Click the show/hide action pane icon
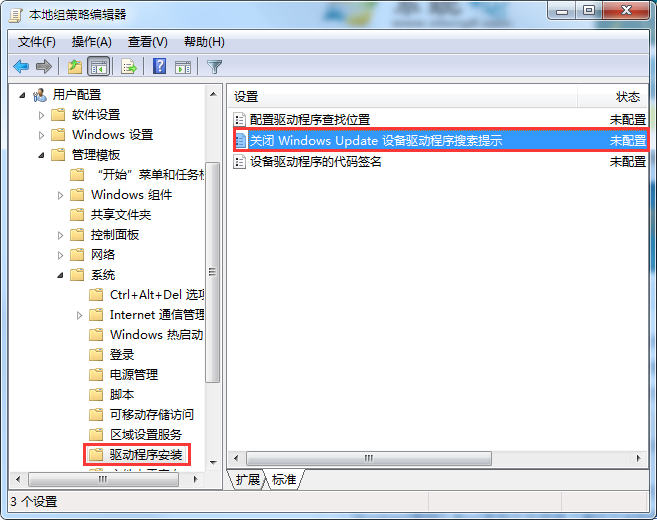The image size is (657, 520). click(x=183, y=67)
